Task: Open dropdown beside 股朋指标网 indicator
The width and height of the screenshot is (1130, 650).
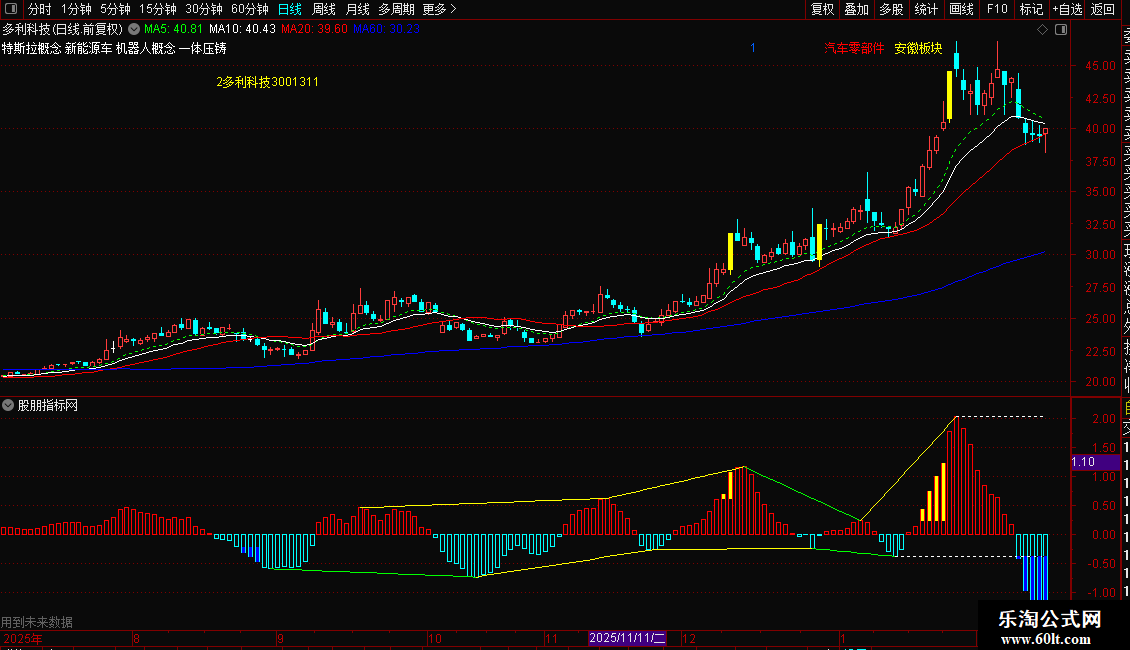Action: (x=8, y=406)
